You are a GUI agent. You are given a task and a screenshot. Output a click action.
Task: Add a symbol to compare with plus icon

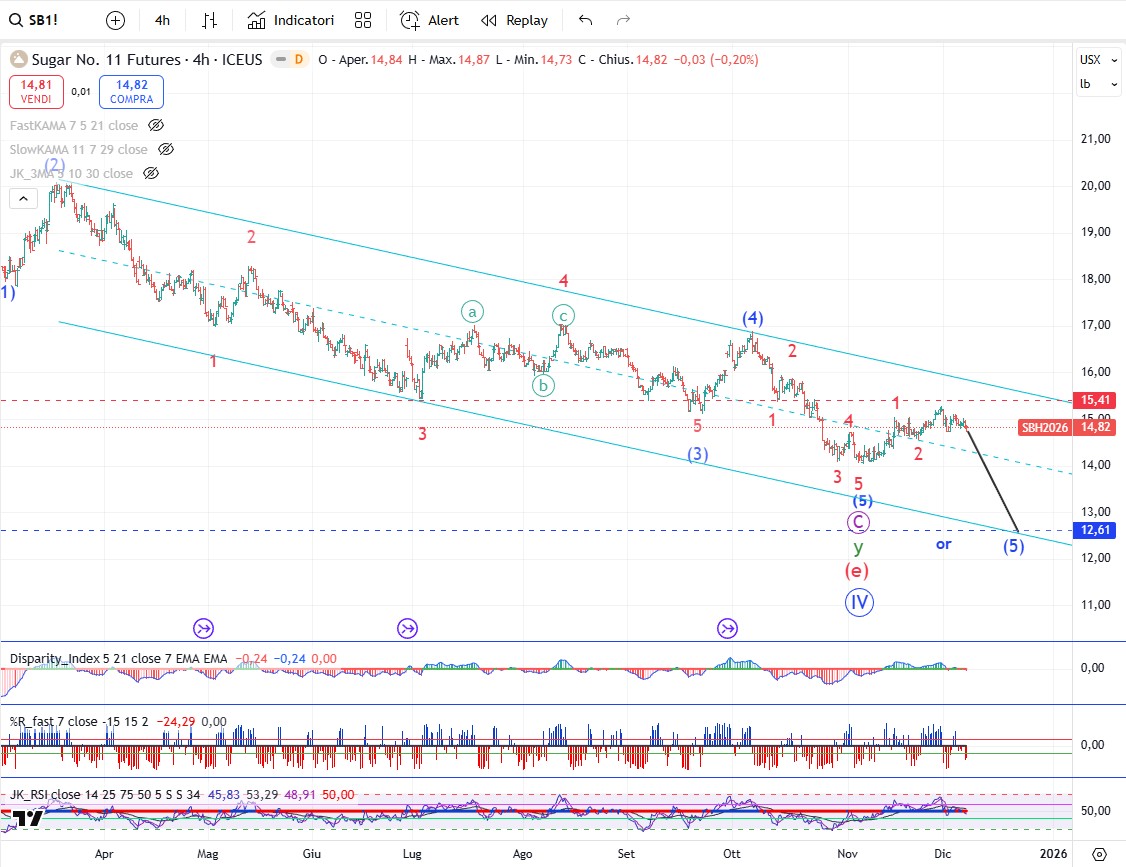(115, 21)
